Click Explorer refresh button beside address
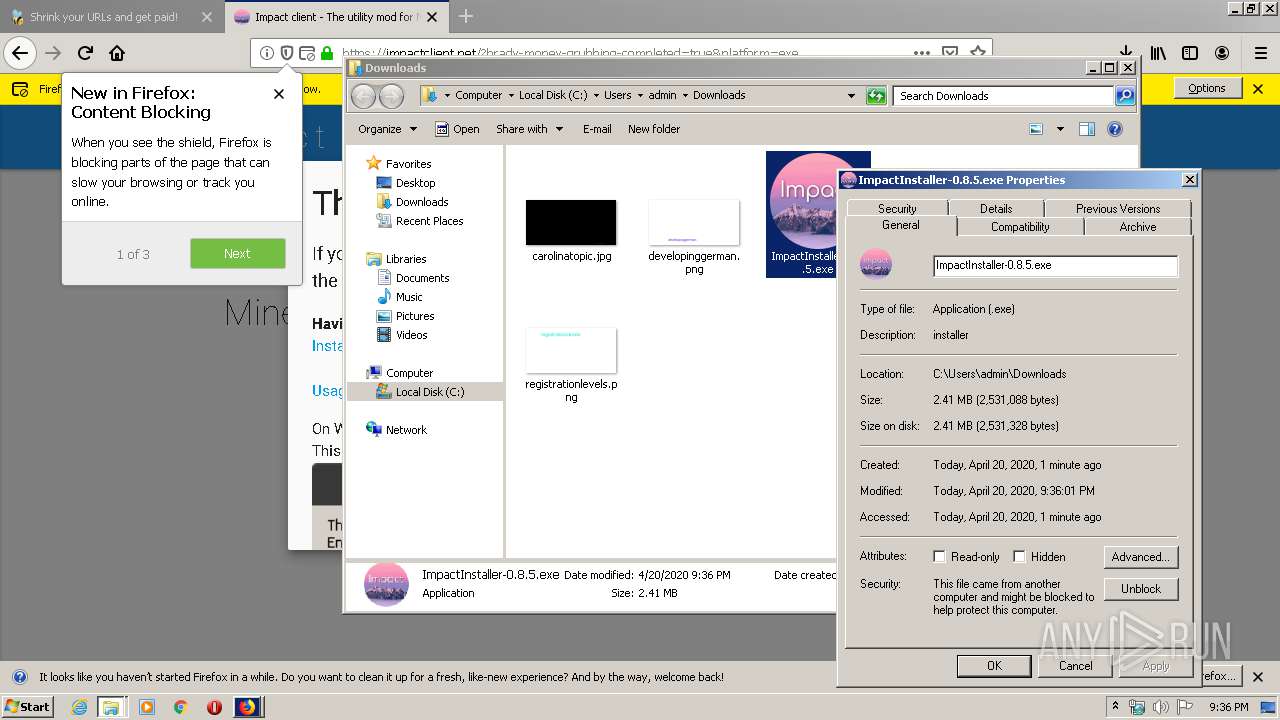 (876, 95)
